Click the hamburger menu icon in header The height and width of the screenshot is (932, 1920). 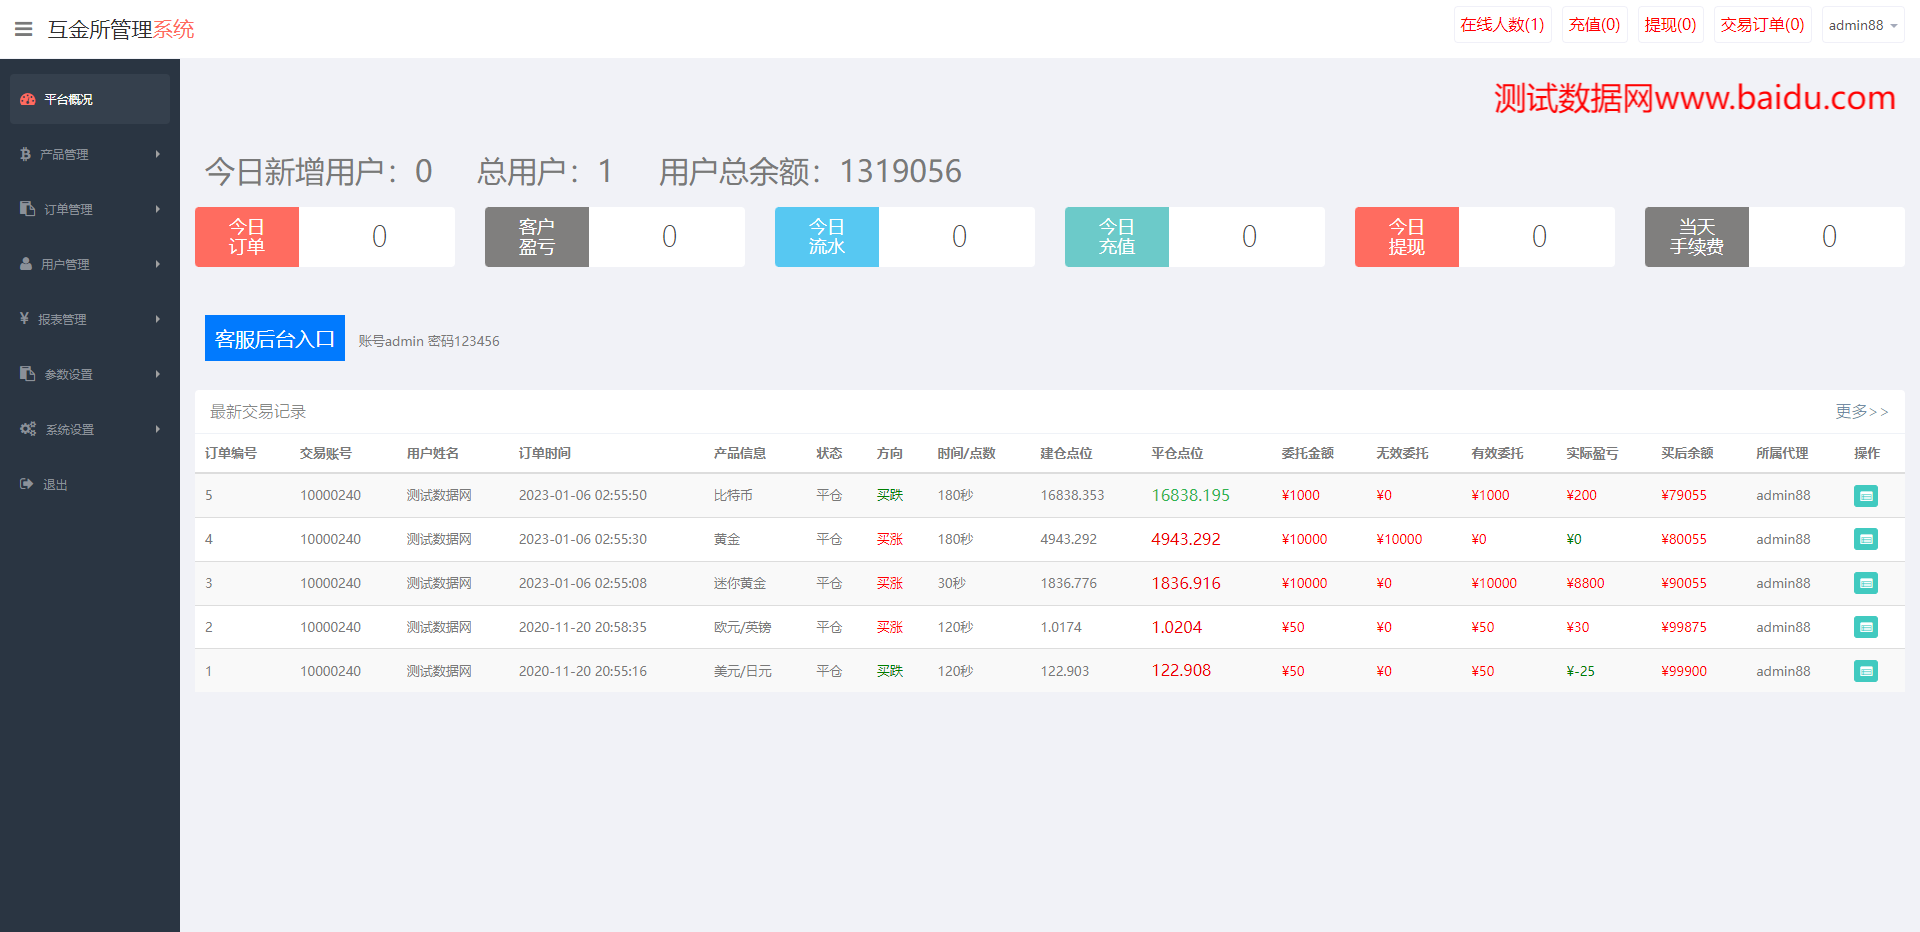[24, 29]
